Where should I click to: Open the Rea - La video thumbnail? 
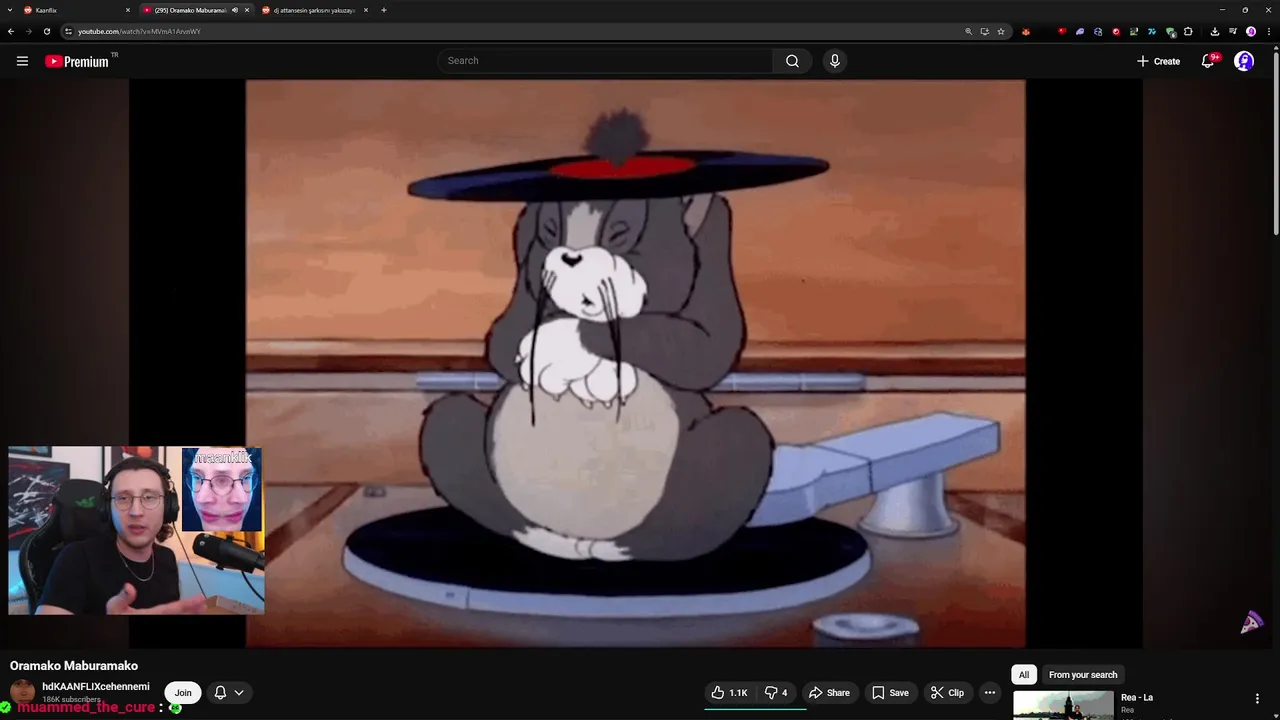[x=1063, y=705]
